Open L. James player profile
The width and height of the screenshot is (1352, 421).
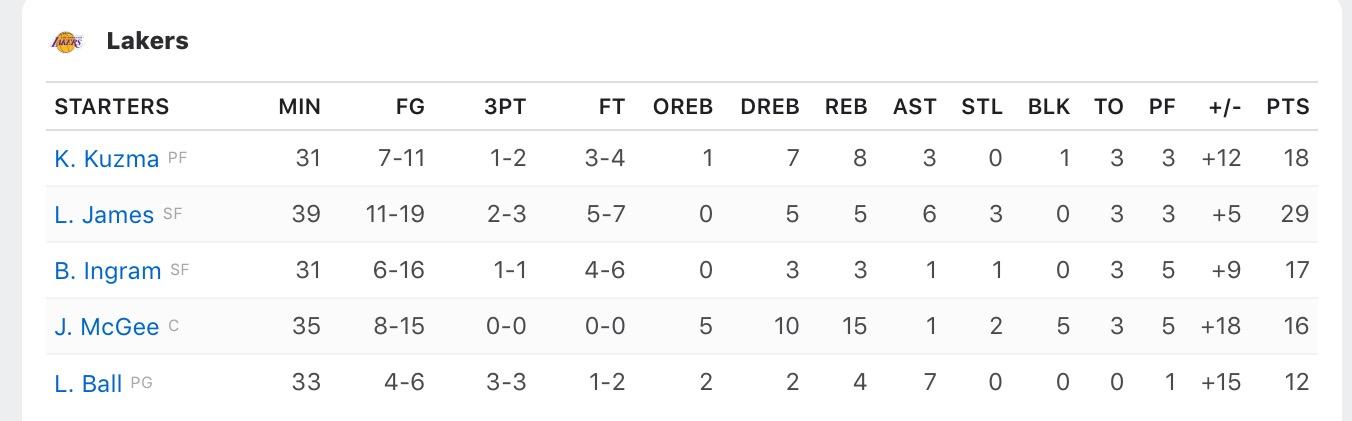click(x=104, y=214)
